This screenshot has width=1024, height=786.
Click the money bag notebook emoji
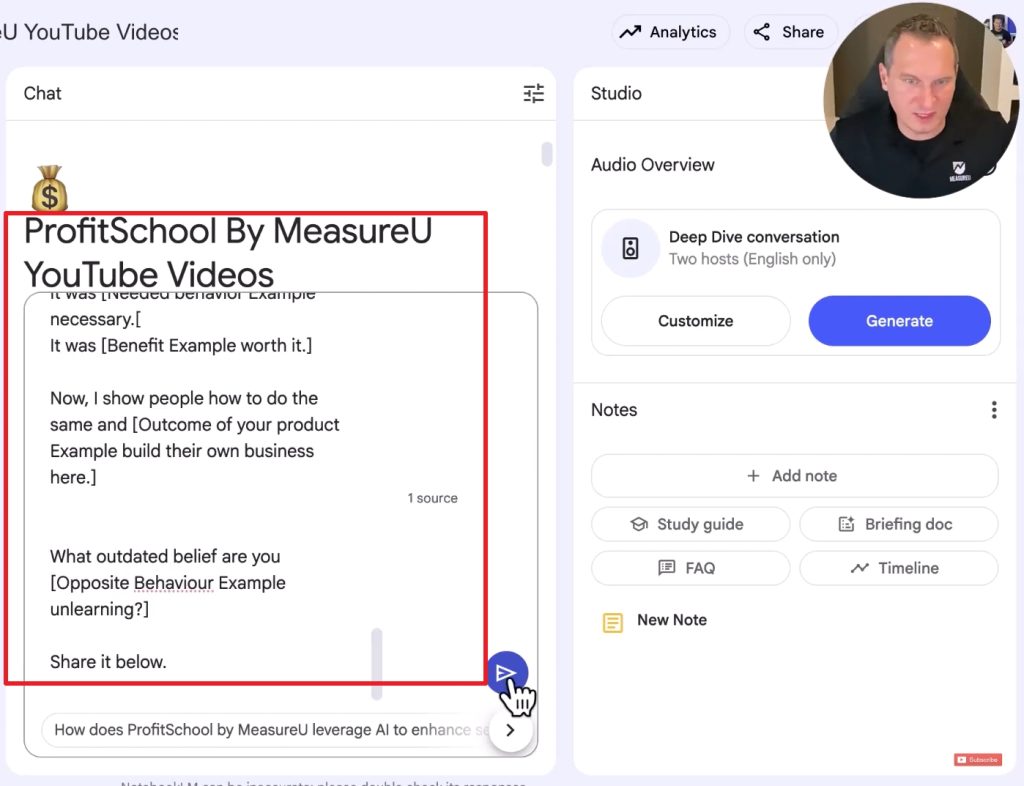point(50,189)
